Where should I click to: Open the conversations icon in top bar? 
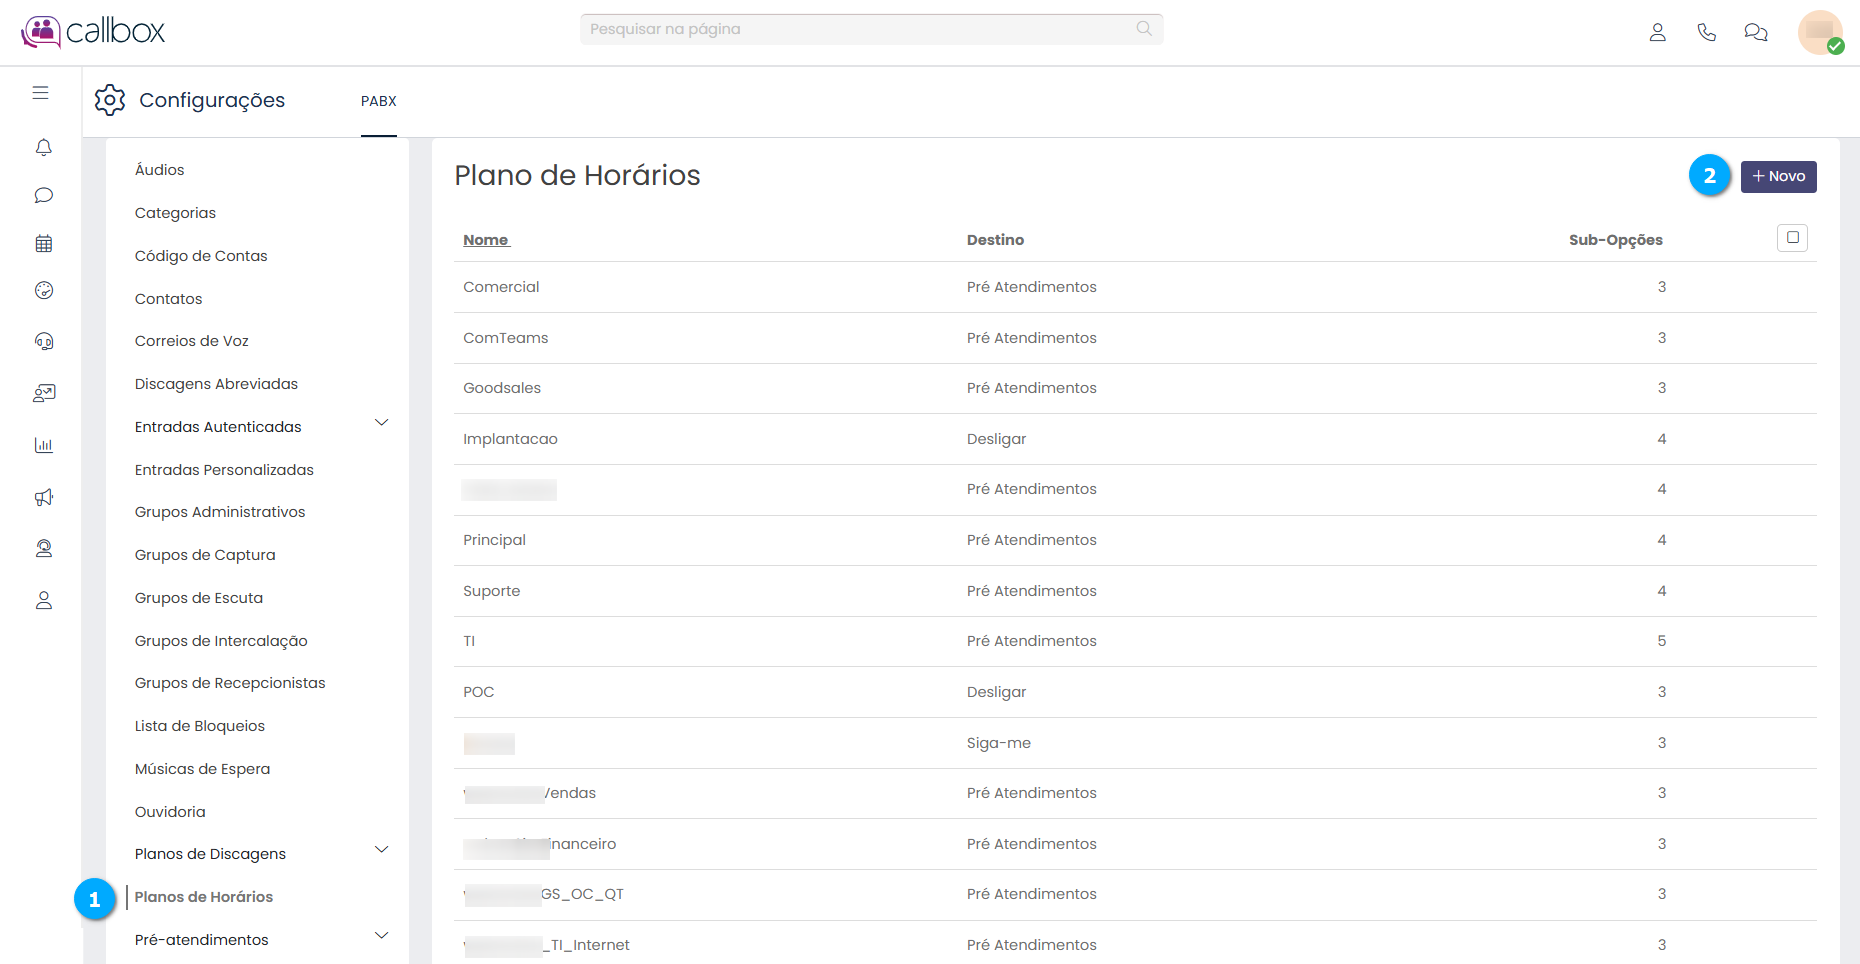[x=1755, y=32]
